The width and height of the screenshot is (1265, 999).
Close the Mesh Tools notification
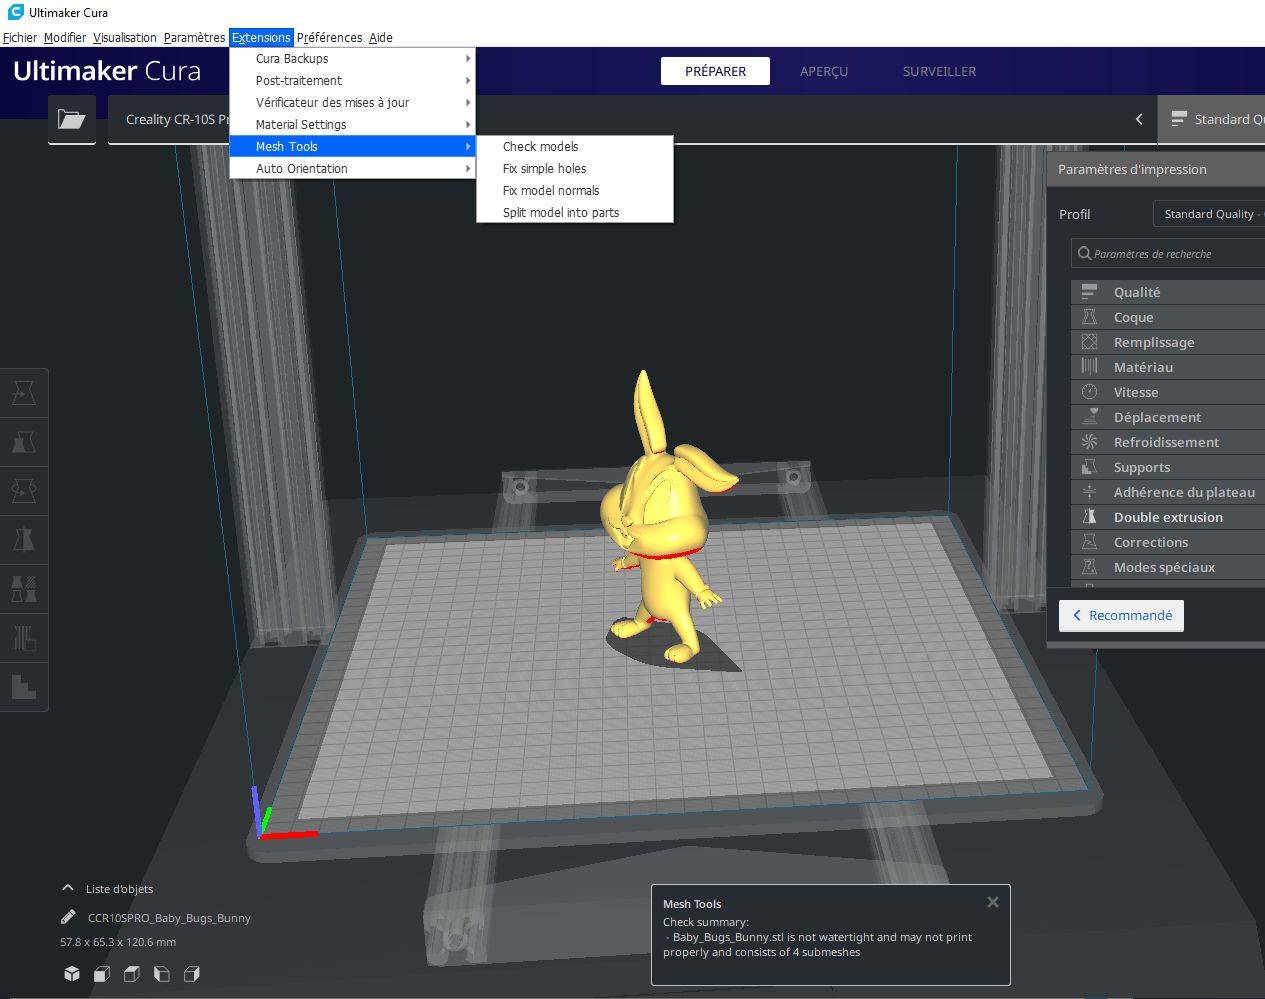pos(993,902)
